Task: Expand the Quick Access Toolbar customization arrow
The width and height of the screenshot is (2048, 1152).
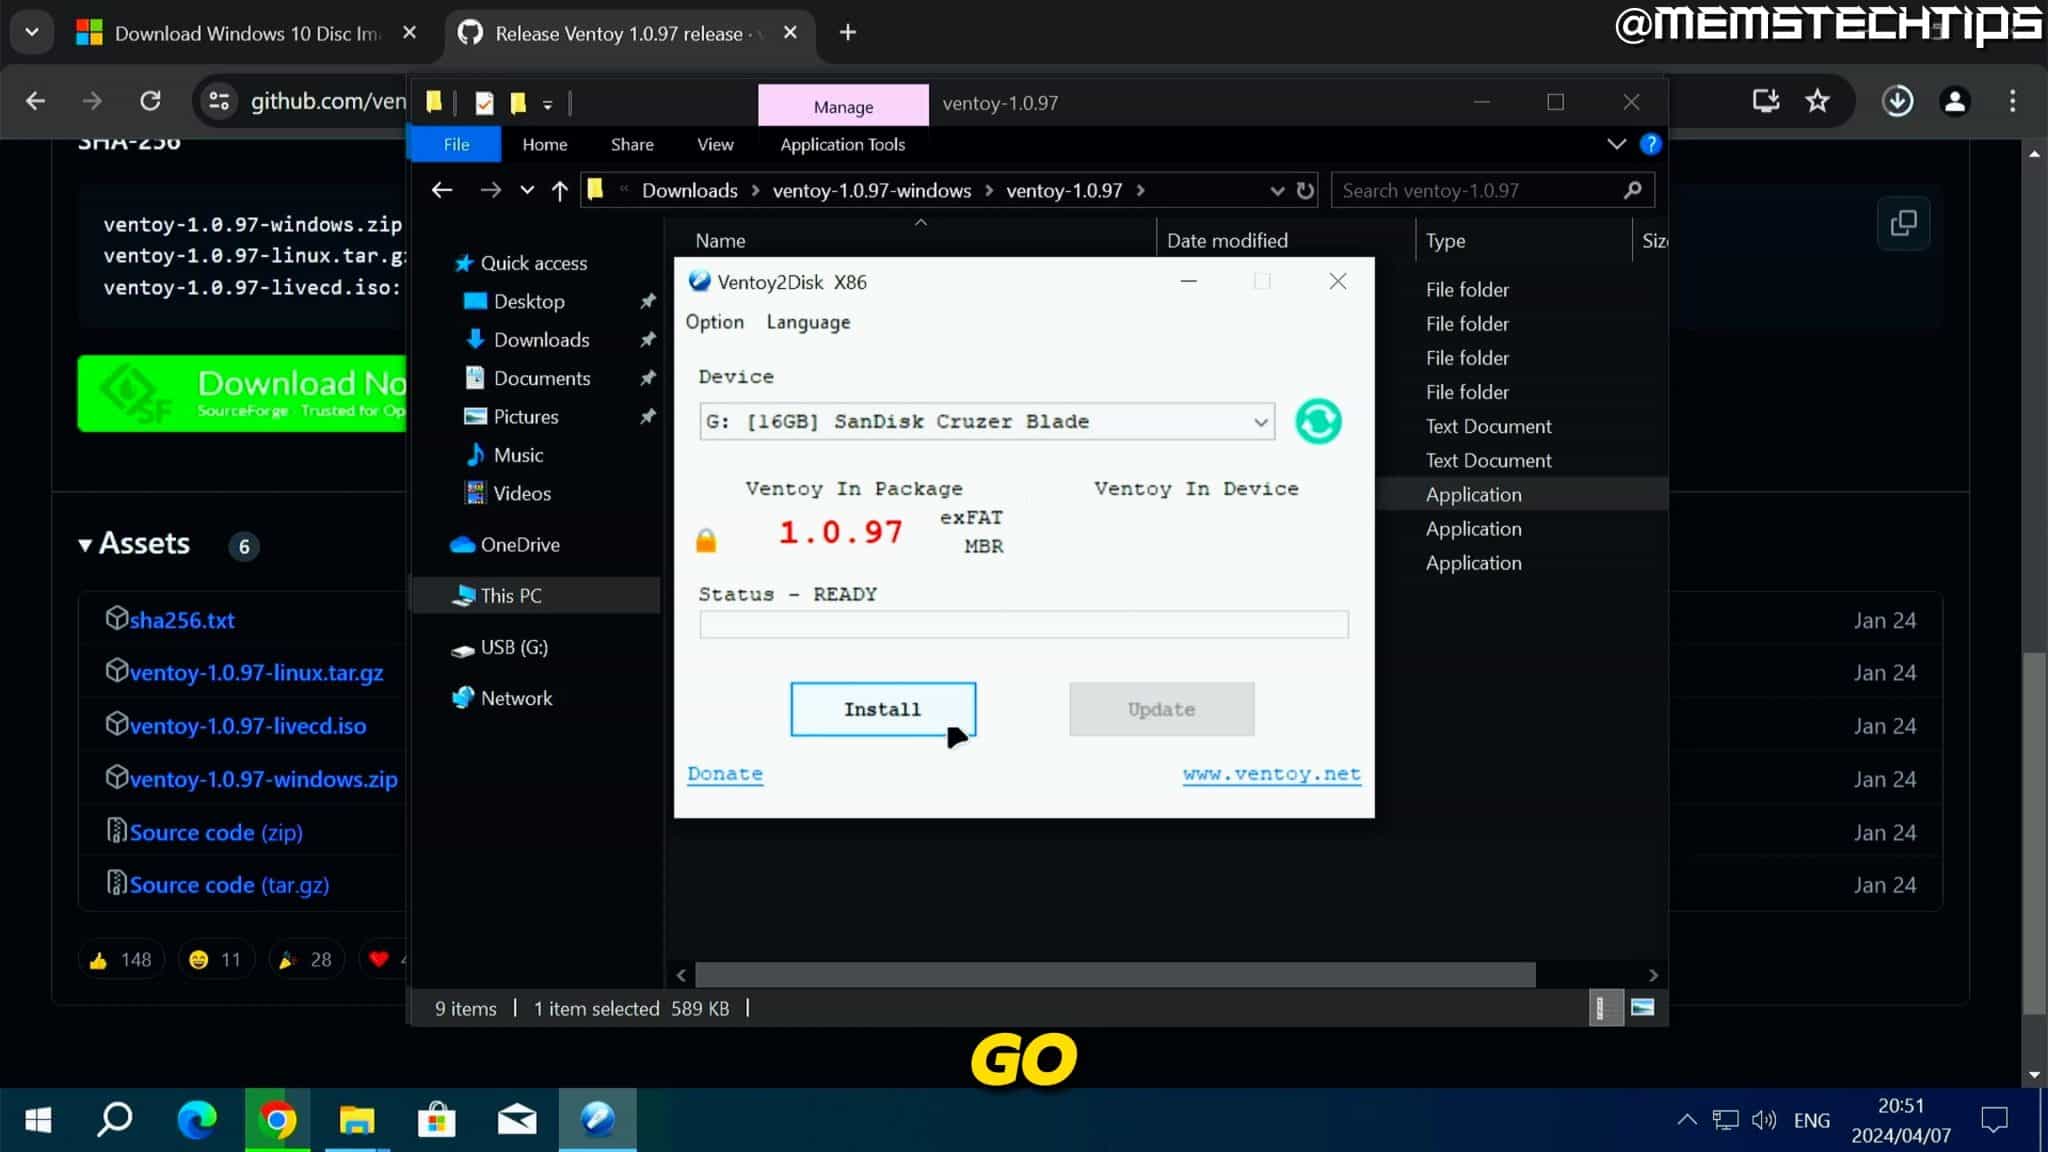Action: click(549, 103)
